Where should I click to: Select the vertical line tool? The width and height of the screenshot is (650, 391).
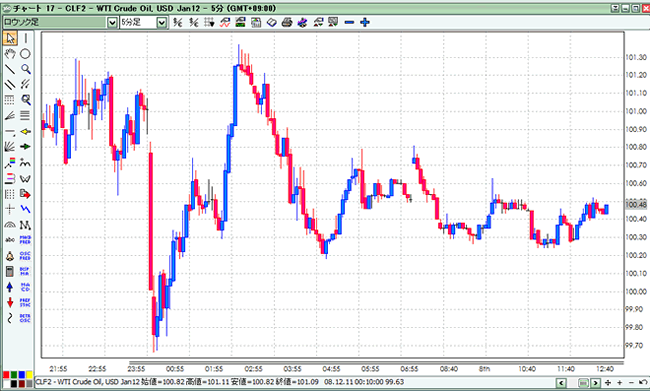26,38
